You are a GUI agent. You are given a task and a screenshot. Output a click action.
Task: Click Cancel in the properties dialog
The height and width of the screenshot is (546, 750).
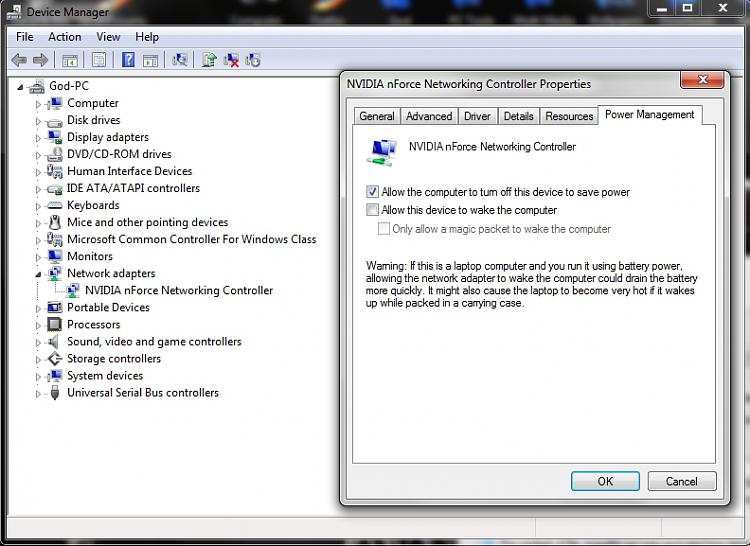coord(682,481)
